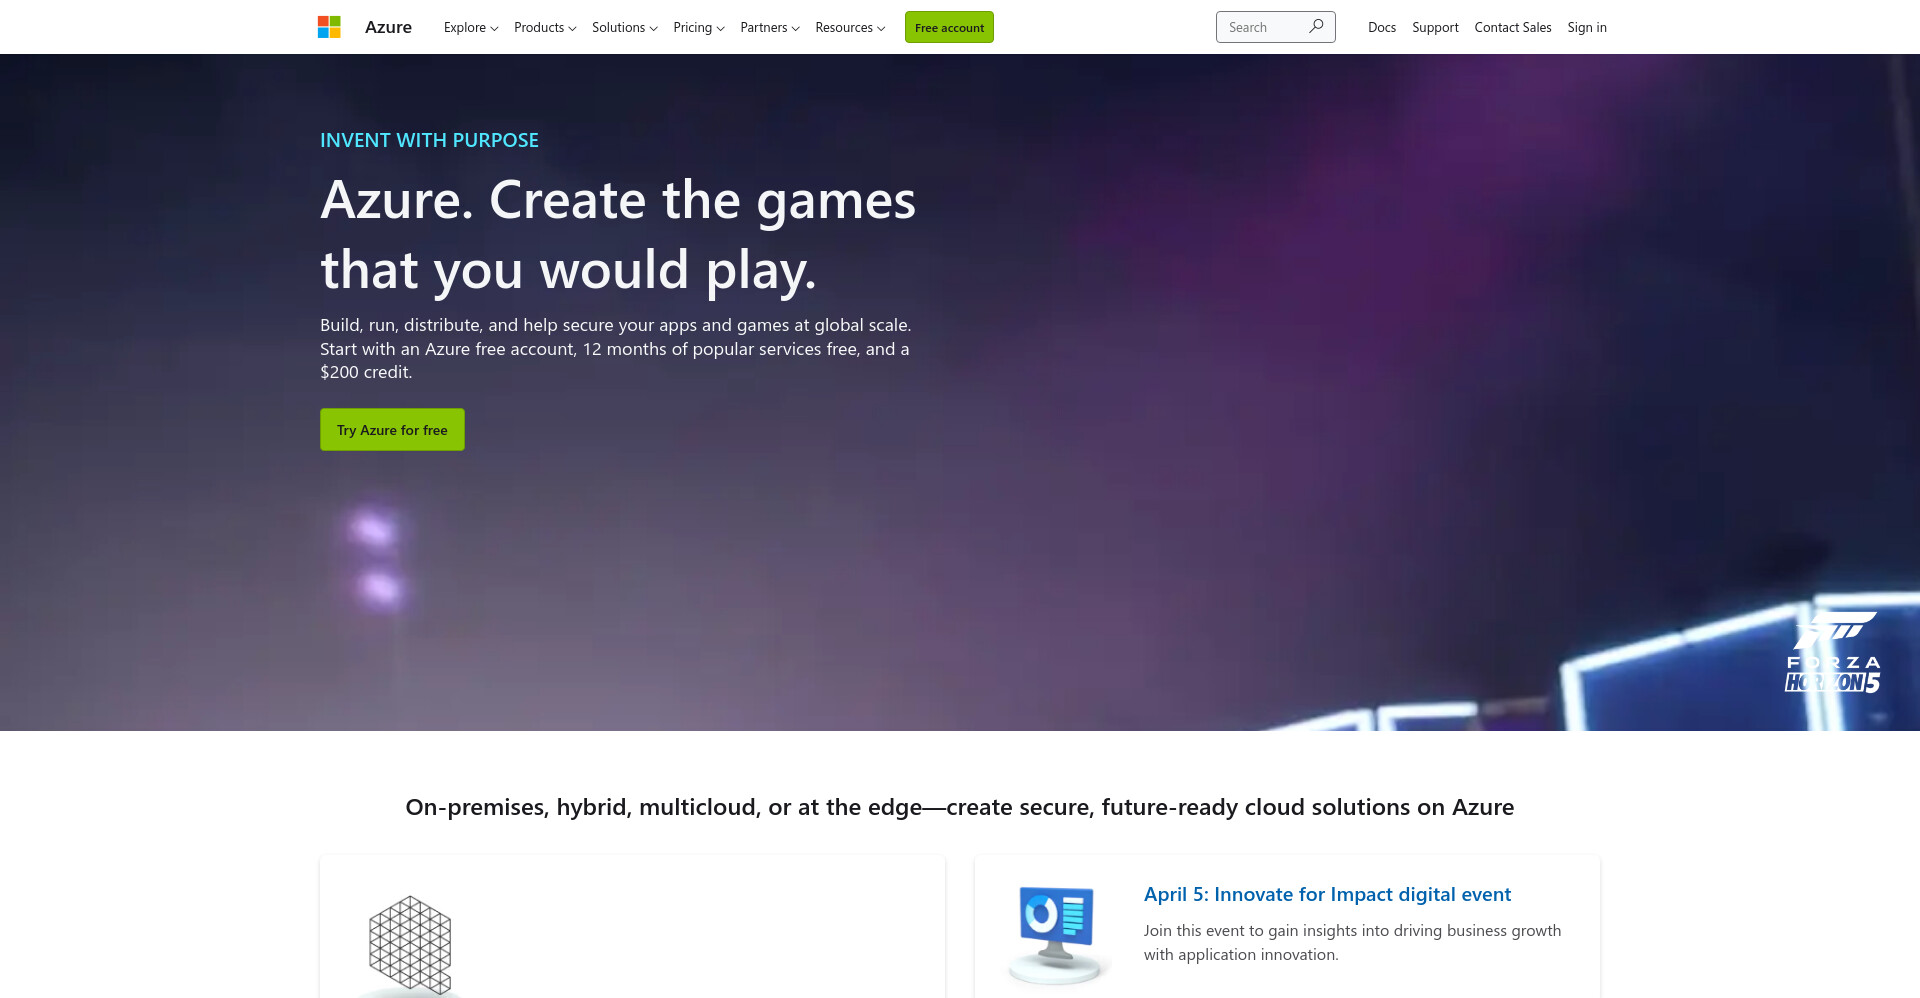Expand the Solutions menu
The height and width of the screenshot is (998, 1920).
[625, 27]
